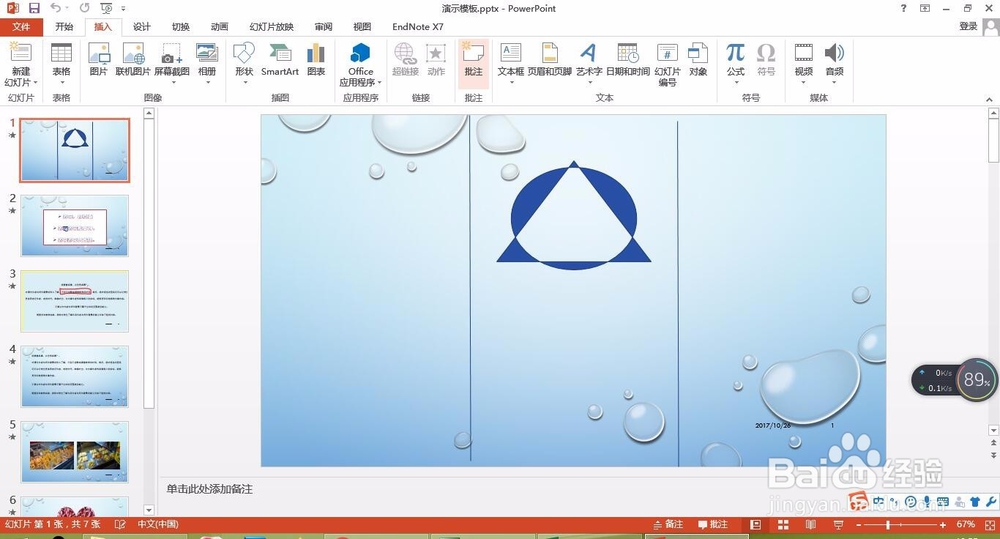Add a comment with the 批注 ribbon icon

click(x=473, y=53)
